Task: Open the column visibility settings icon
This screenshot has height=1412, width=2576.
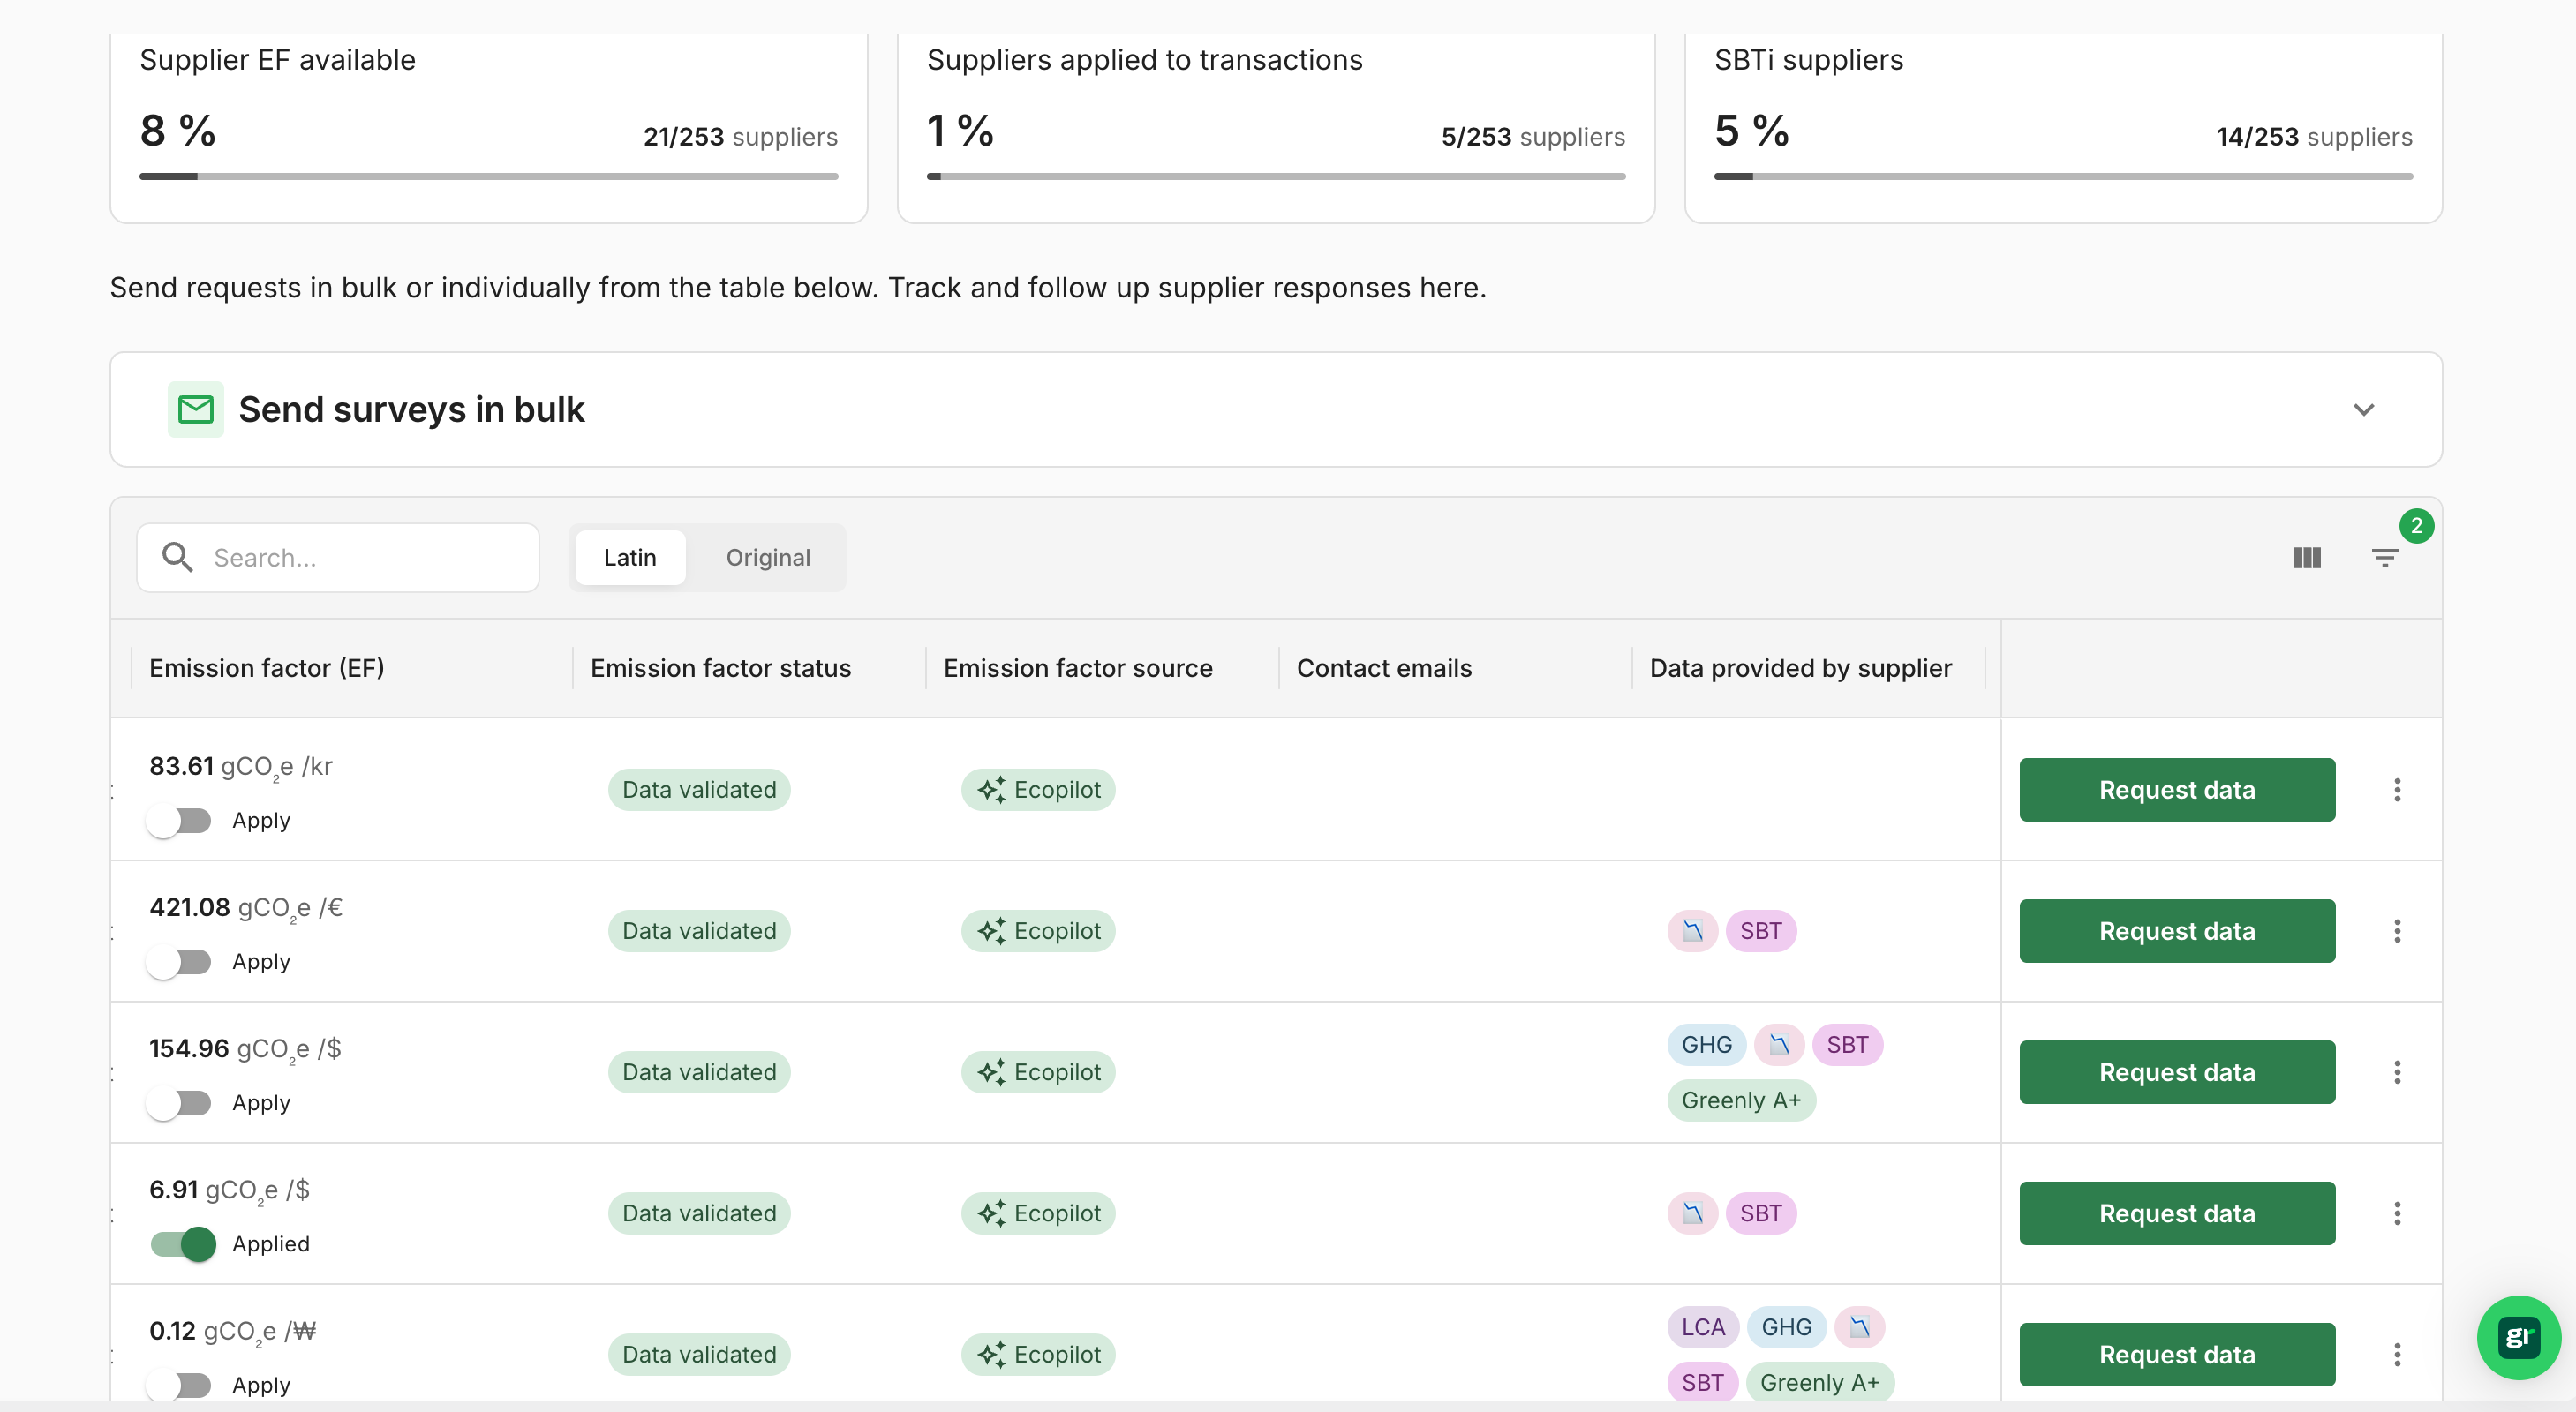Action: [x=2307, y=557]
